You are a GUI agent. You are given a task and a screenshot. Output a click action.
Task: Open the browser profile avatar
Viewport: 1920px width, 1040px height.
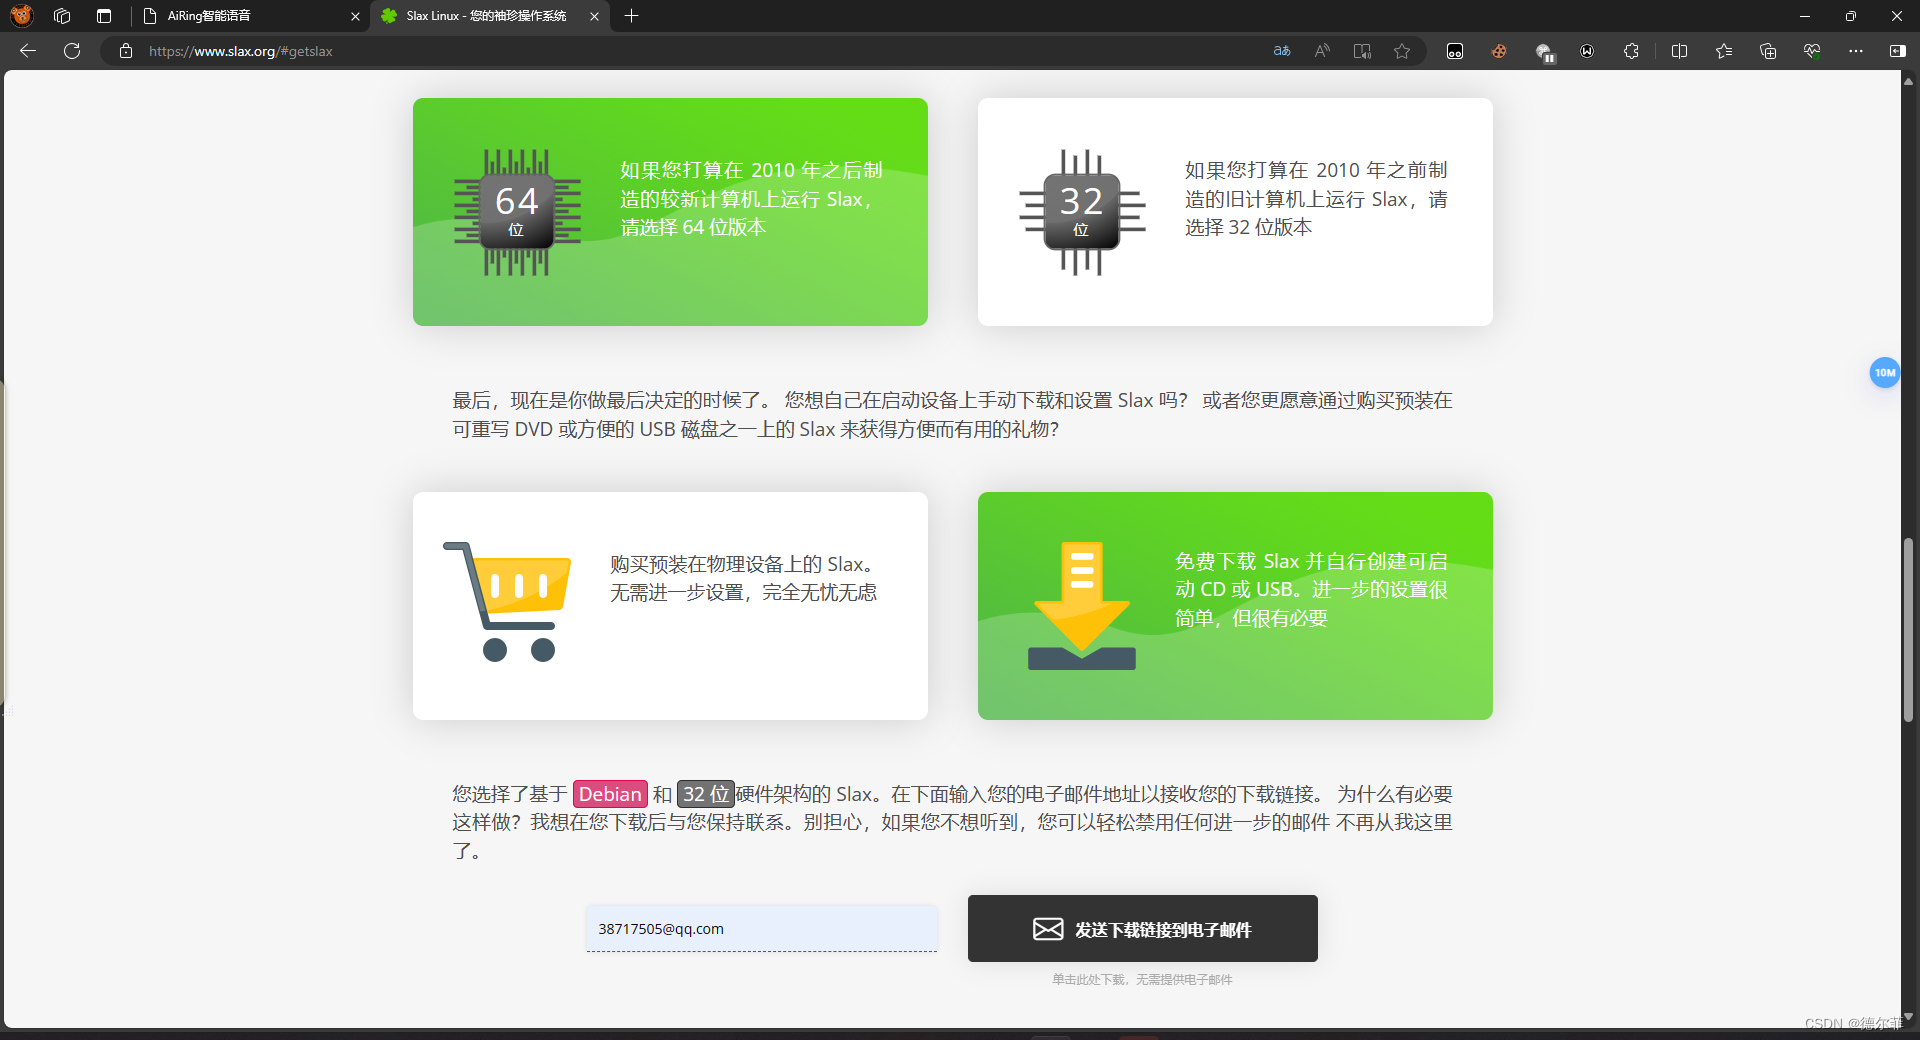click(x=21, y=15)
